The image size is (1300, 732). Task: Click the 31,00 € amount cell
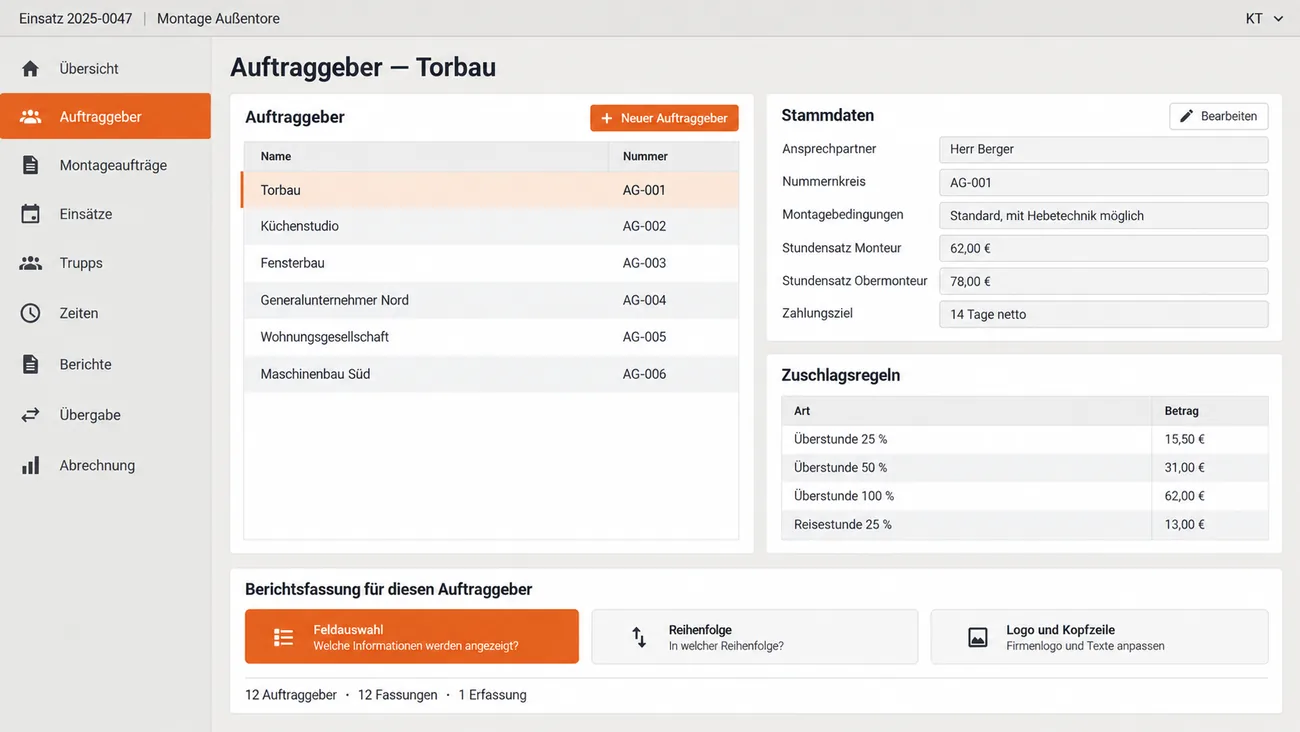click(x=1185, y=467)
